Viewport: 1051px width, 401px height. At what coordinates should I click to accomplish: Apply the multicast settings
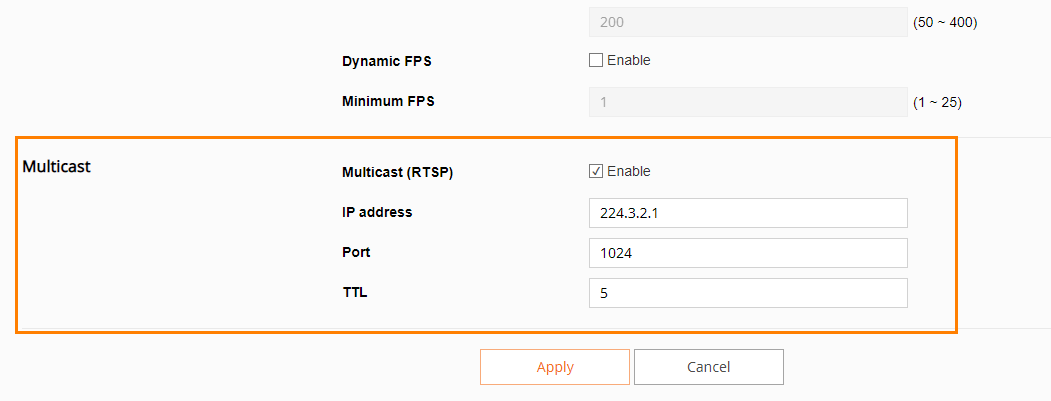click(555, 367)
